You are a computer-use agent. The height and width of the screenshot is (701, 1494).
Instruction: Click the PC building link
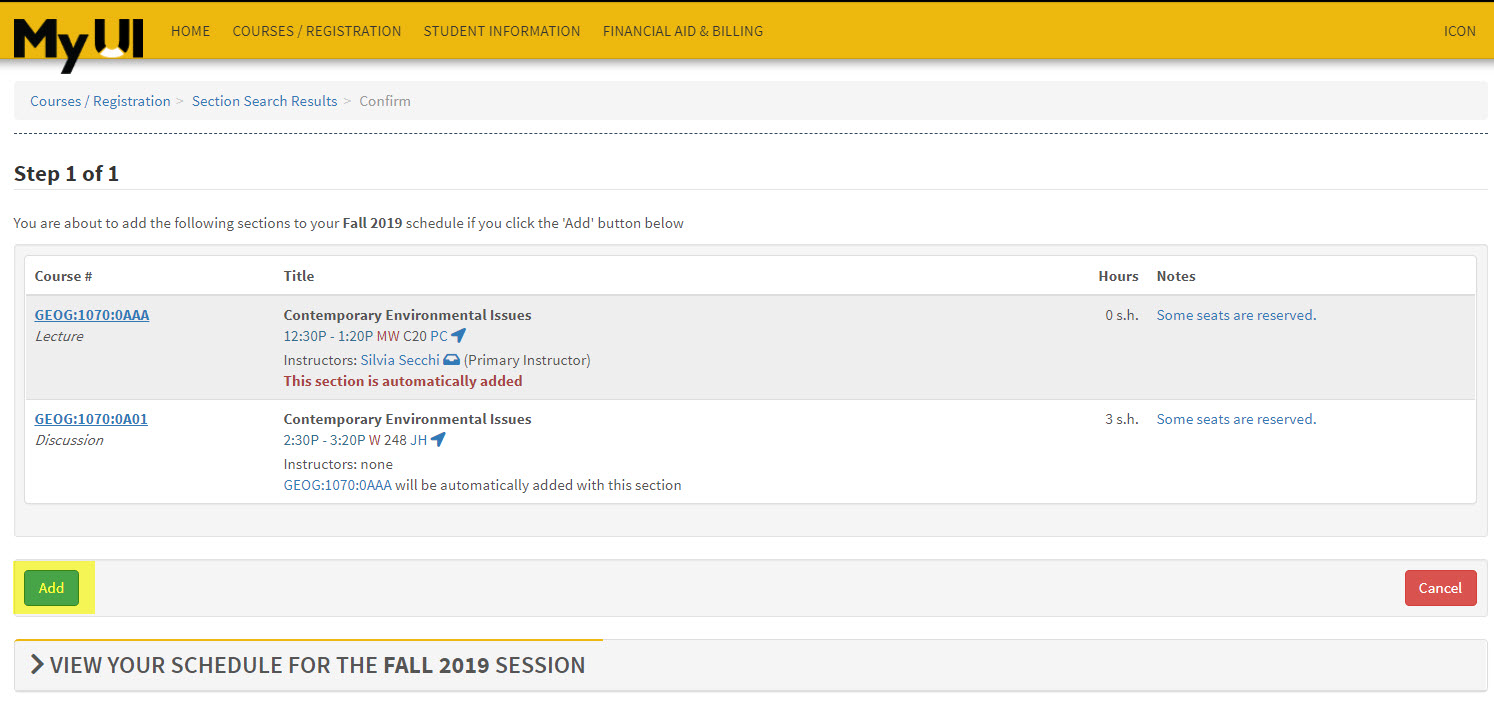coord(439,337)
